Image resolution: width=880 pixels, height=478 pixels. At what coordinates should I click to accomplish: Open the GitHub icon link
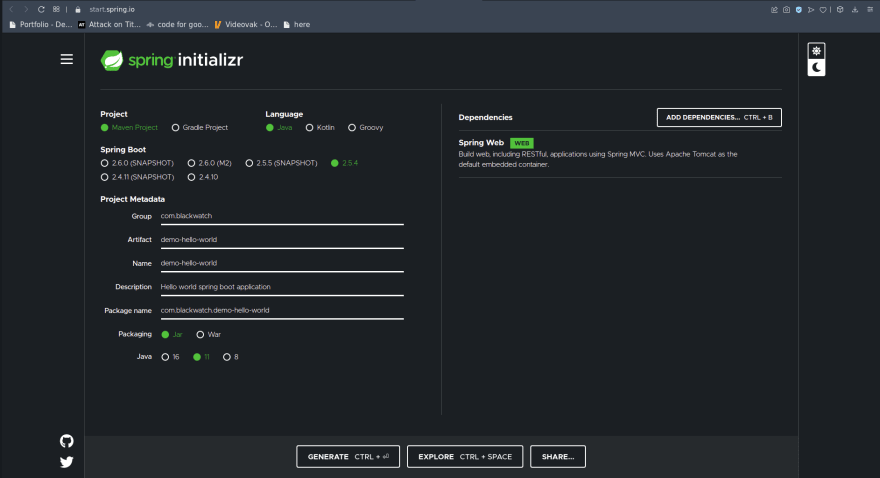coord(67,441)
